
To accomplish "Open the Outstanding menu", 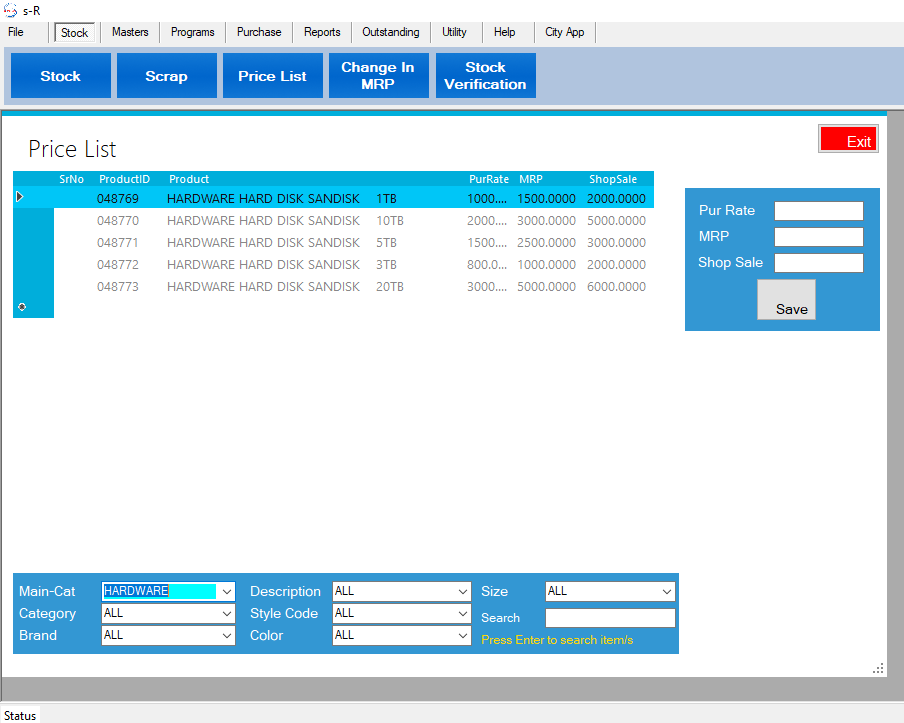I will click(x=391, y=32).
